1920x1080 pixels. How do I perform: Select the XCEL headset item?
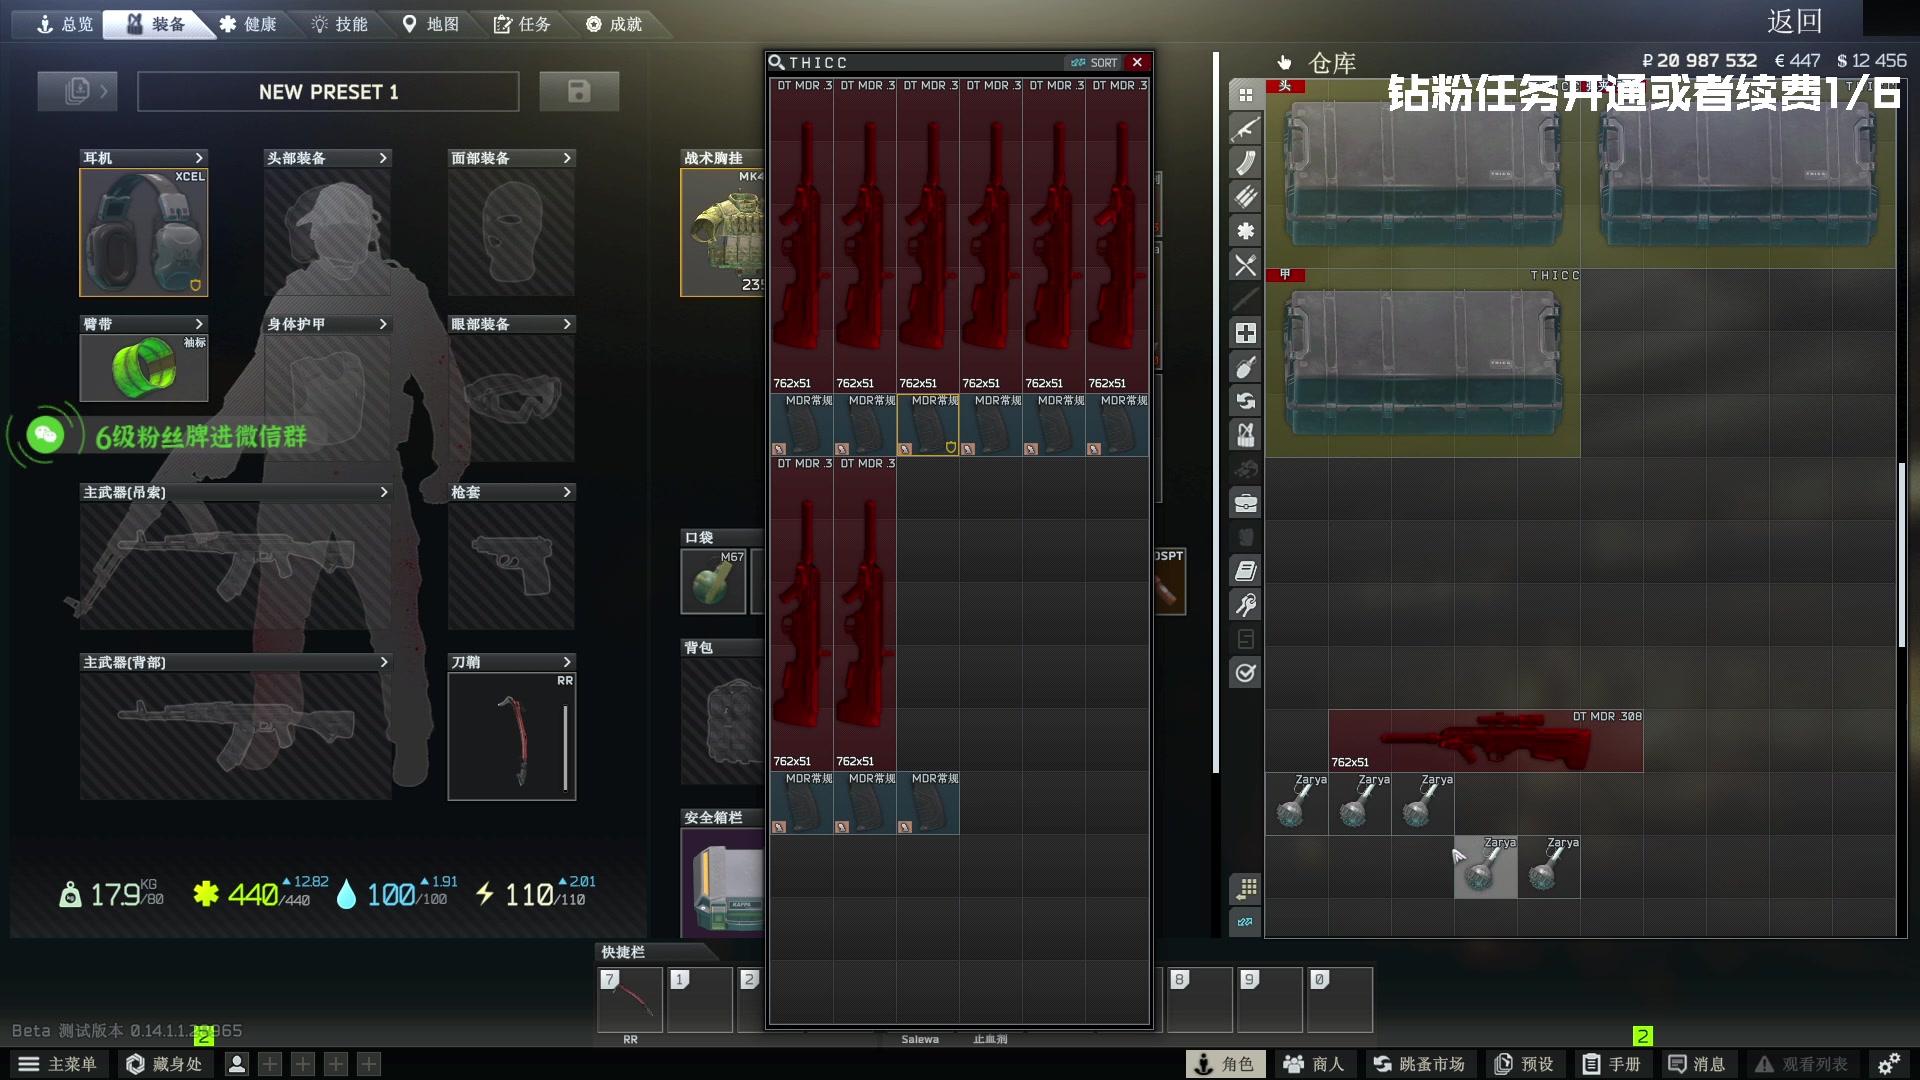(144, 232)
